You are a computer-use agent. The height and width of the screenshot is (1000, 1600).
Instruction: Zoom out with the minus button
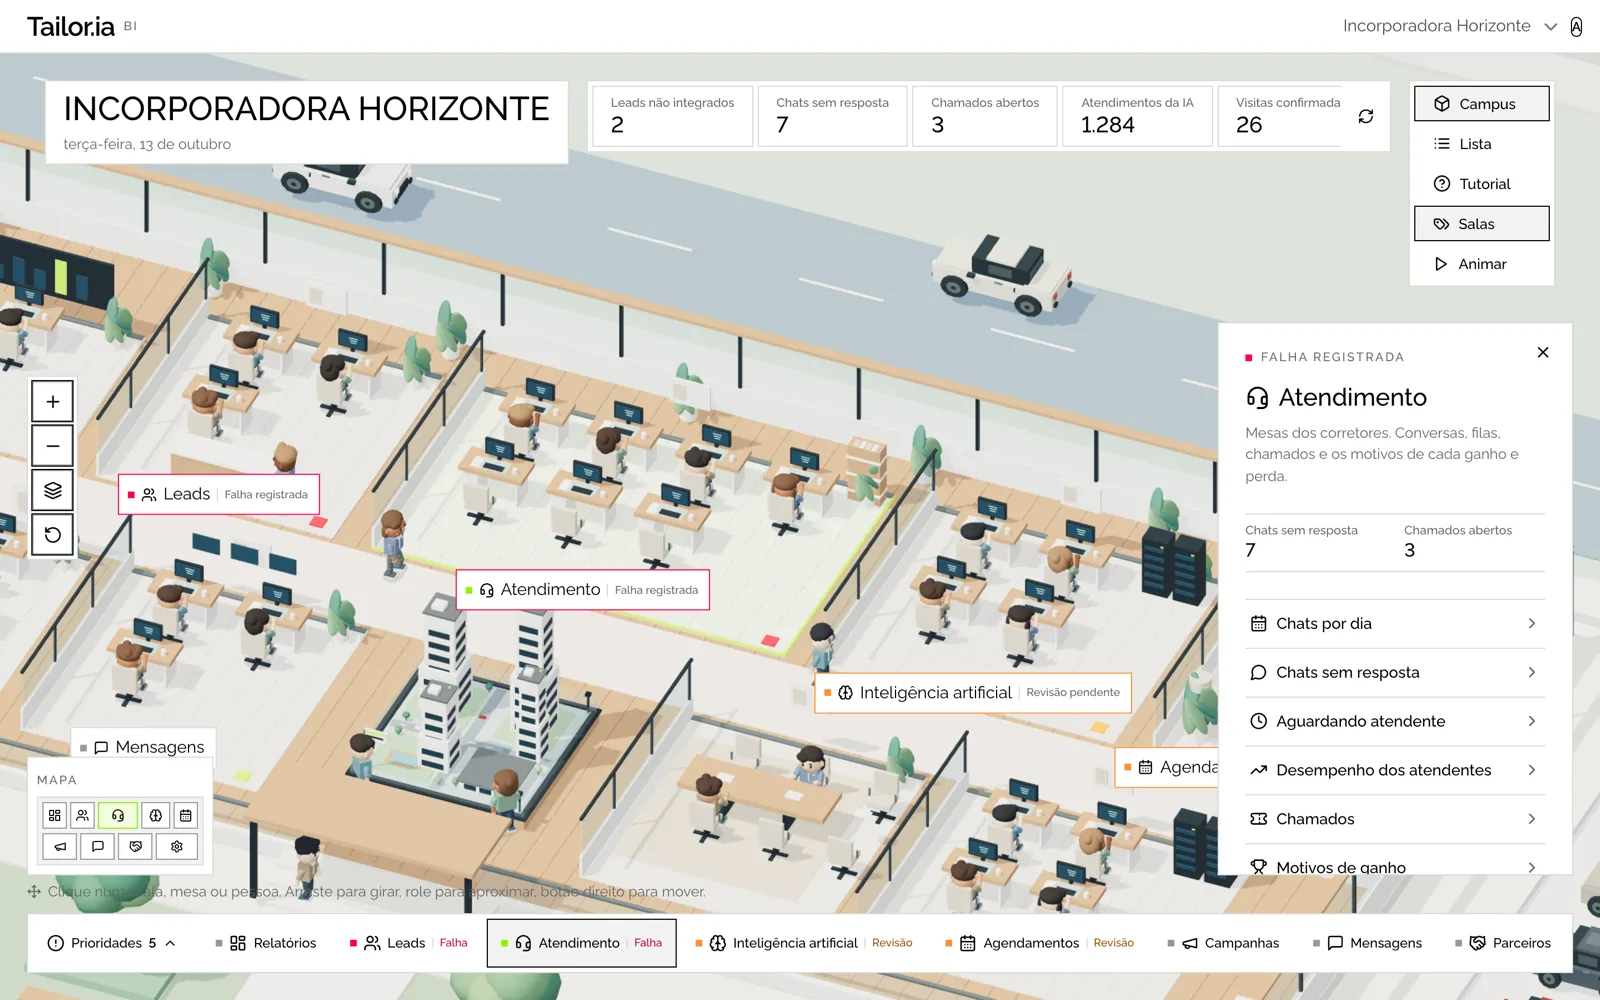pos(53,446)
